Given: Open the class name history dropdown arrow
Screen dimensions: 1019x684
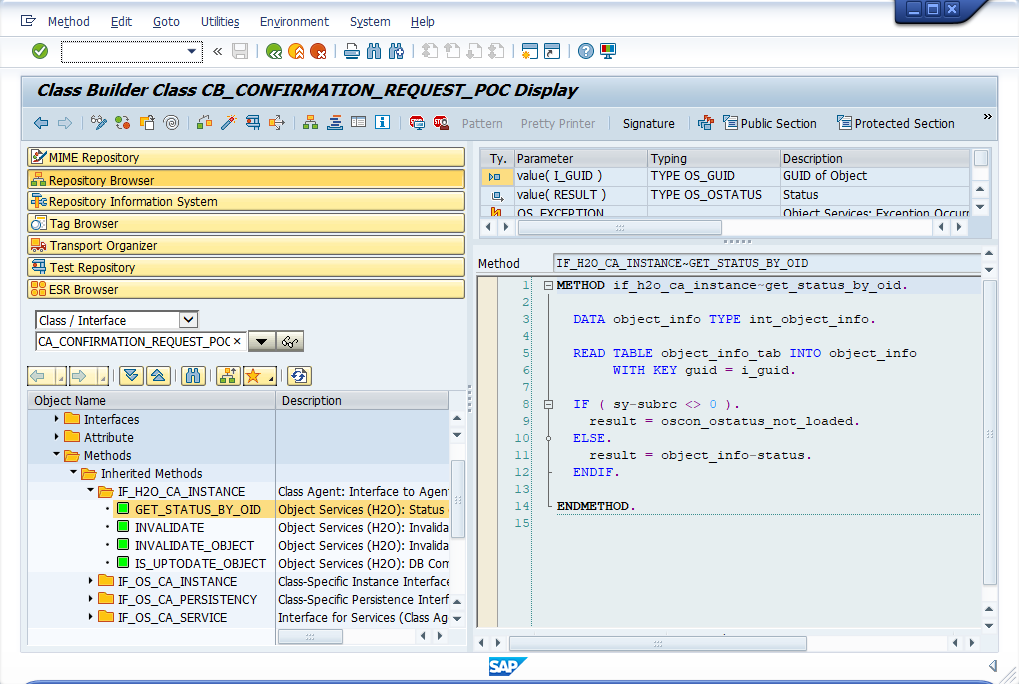Looking at the screenshot, I should click(x=261, y=342).
